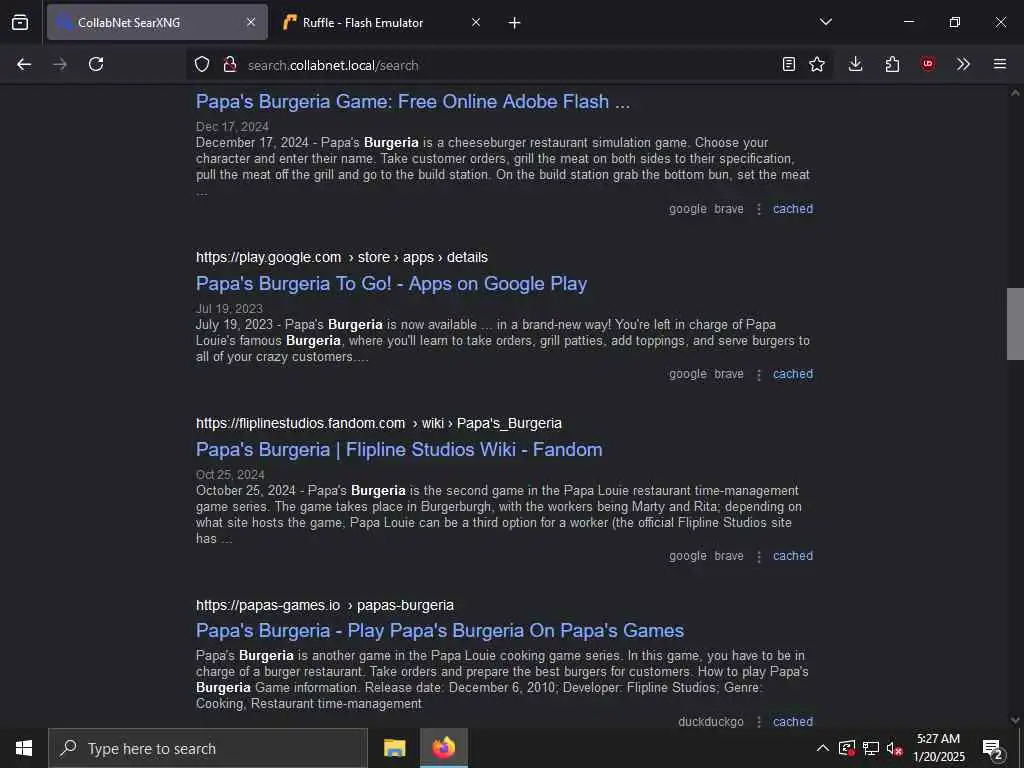Open cached link for Adobe Flash result
Viewport: 1024px width, 768px height.
click(793, 209)
